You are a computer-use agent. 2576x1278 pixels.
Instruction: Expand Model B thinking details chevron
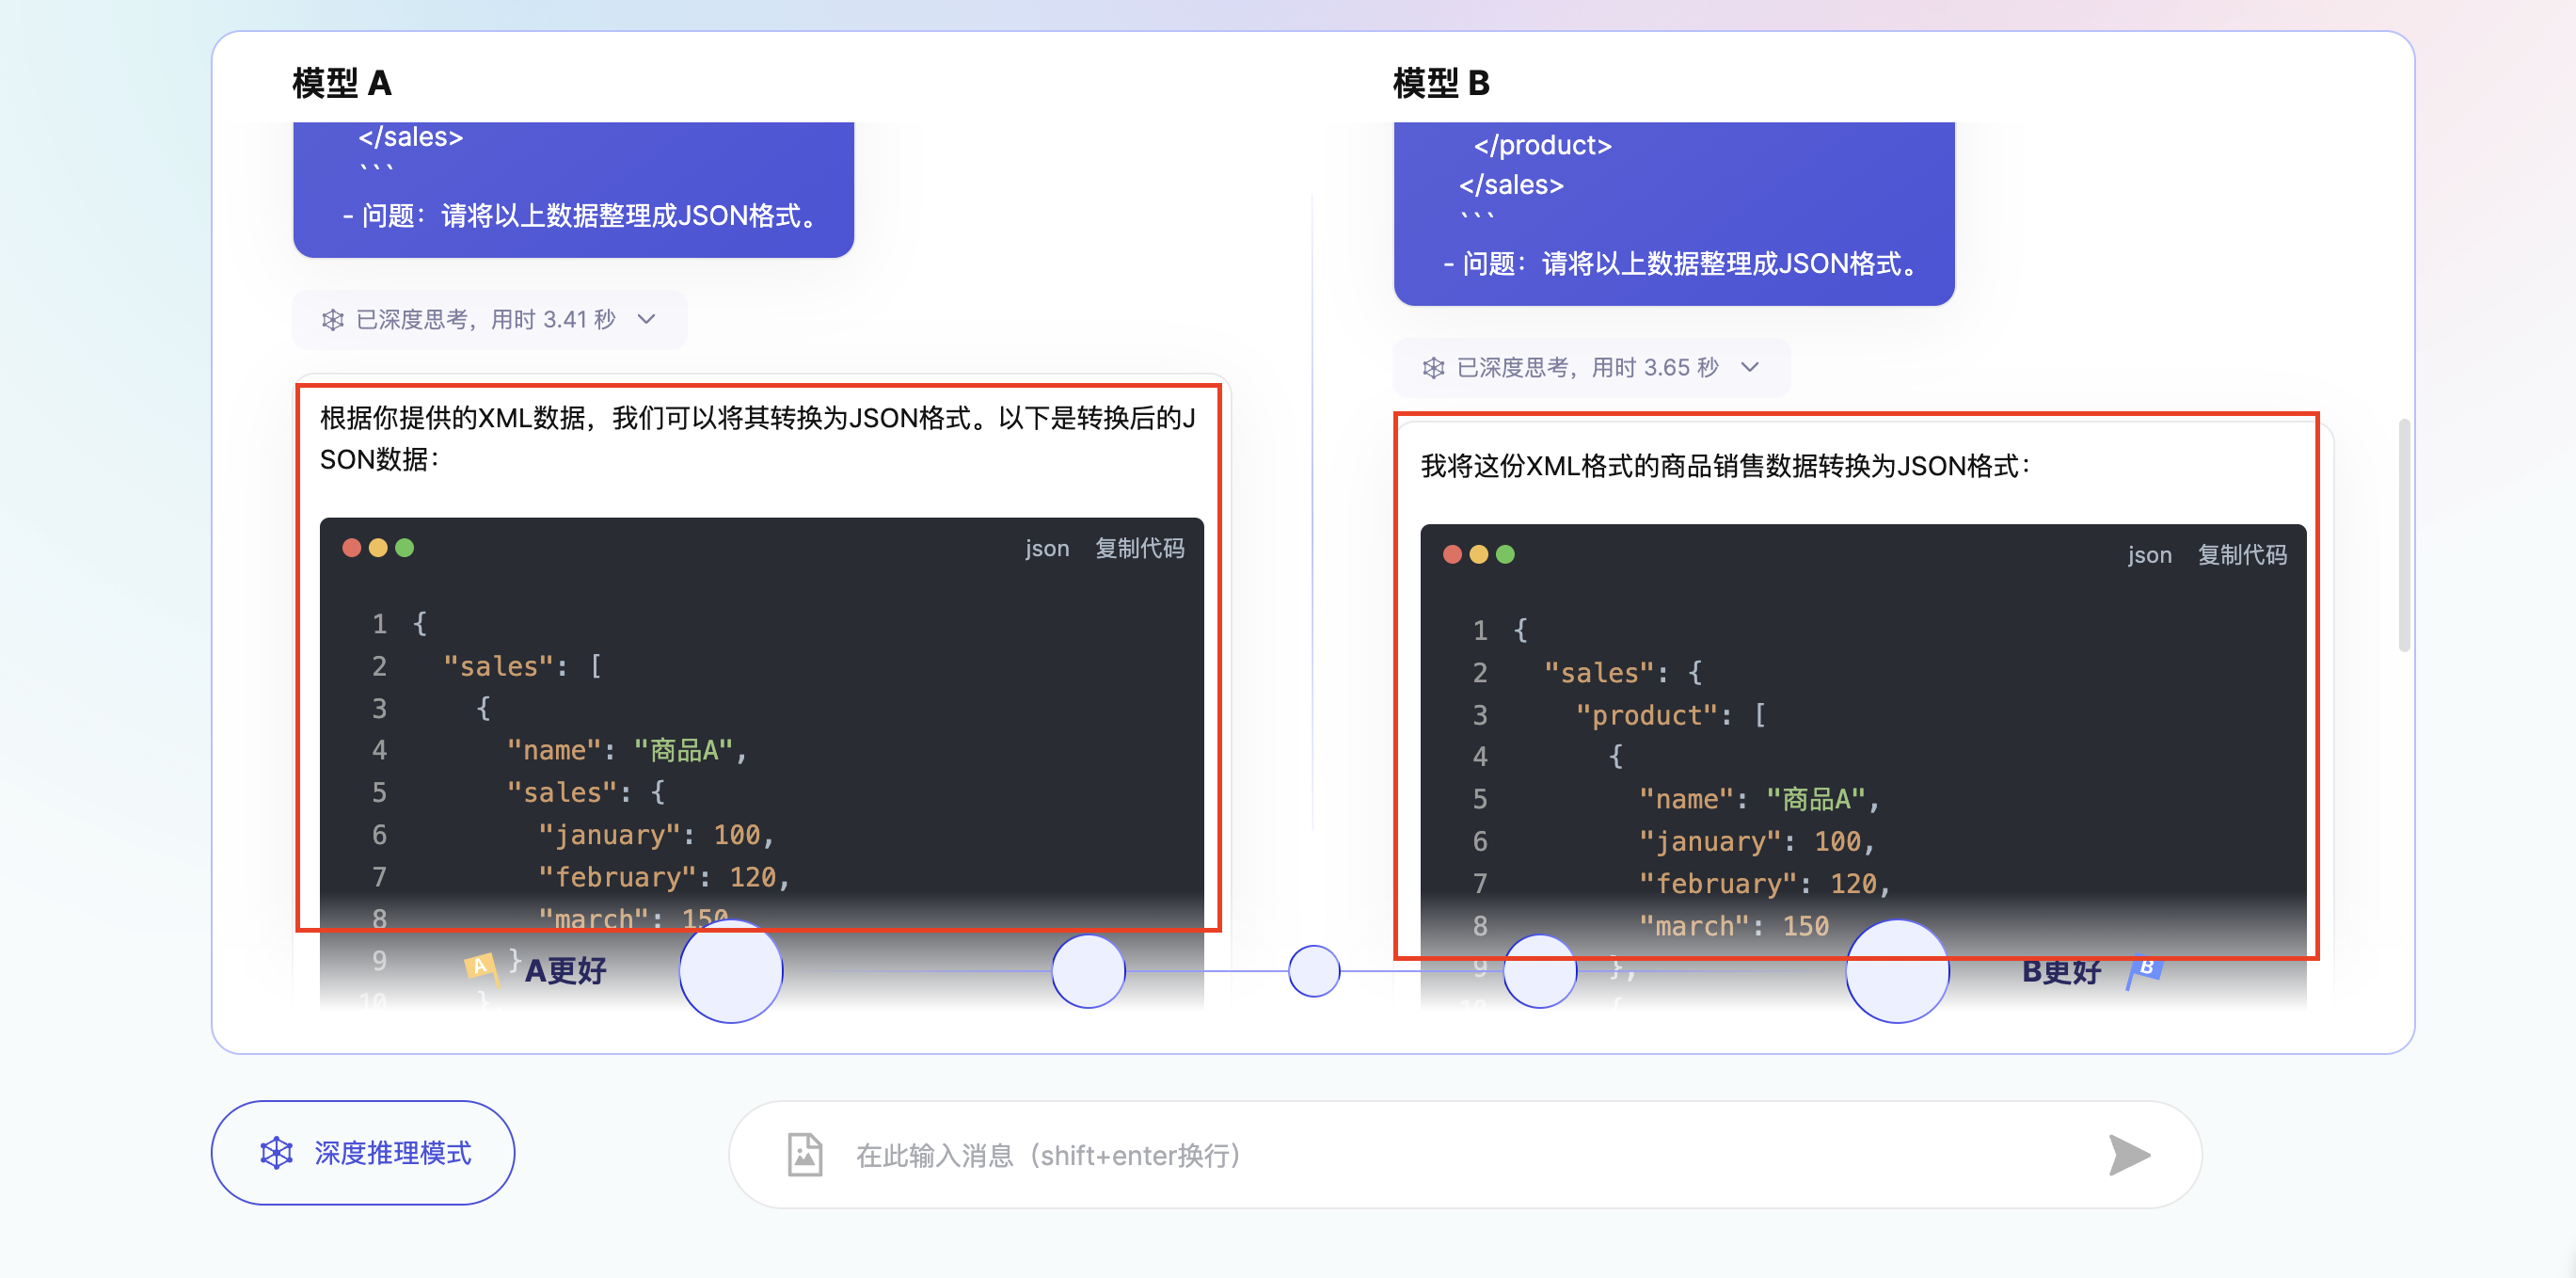point(1749,368)
